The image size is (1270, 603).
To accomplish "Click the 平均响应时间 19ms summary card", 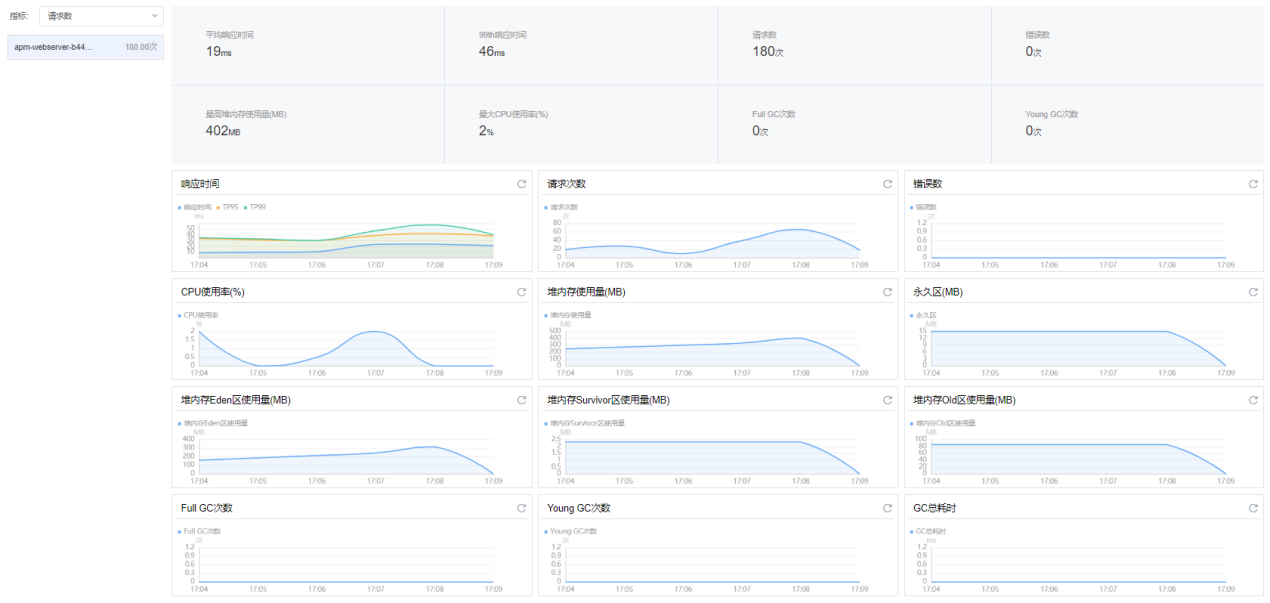I will [x=308, y=45].
